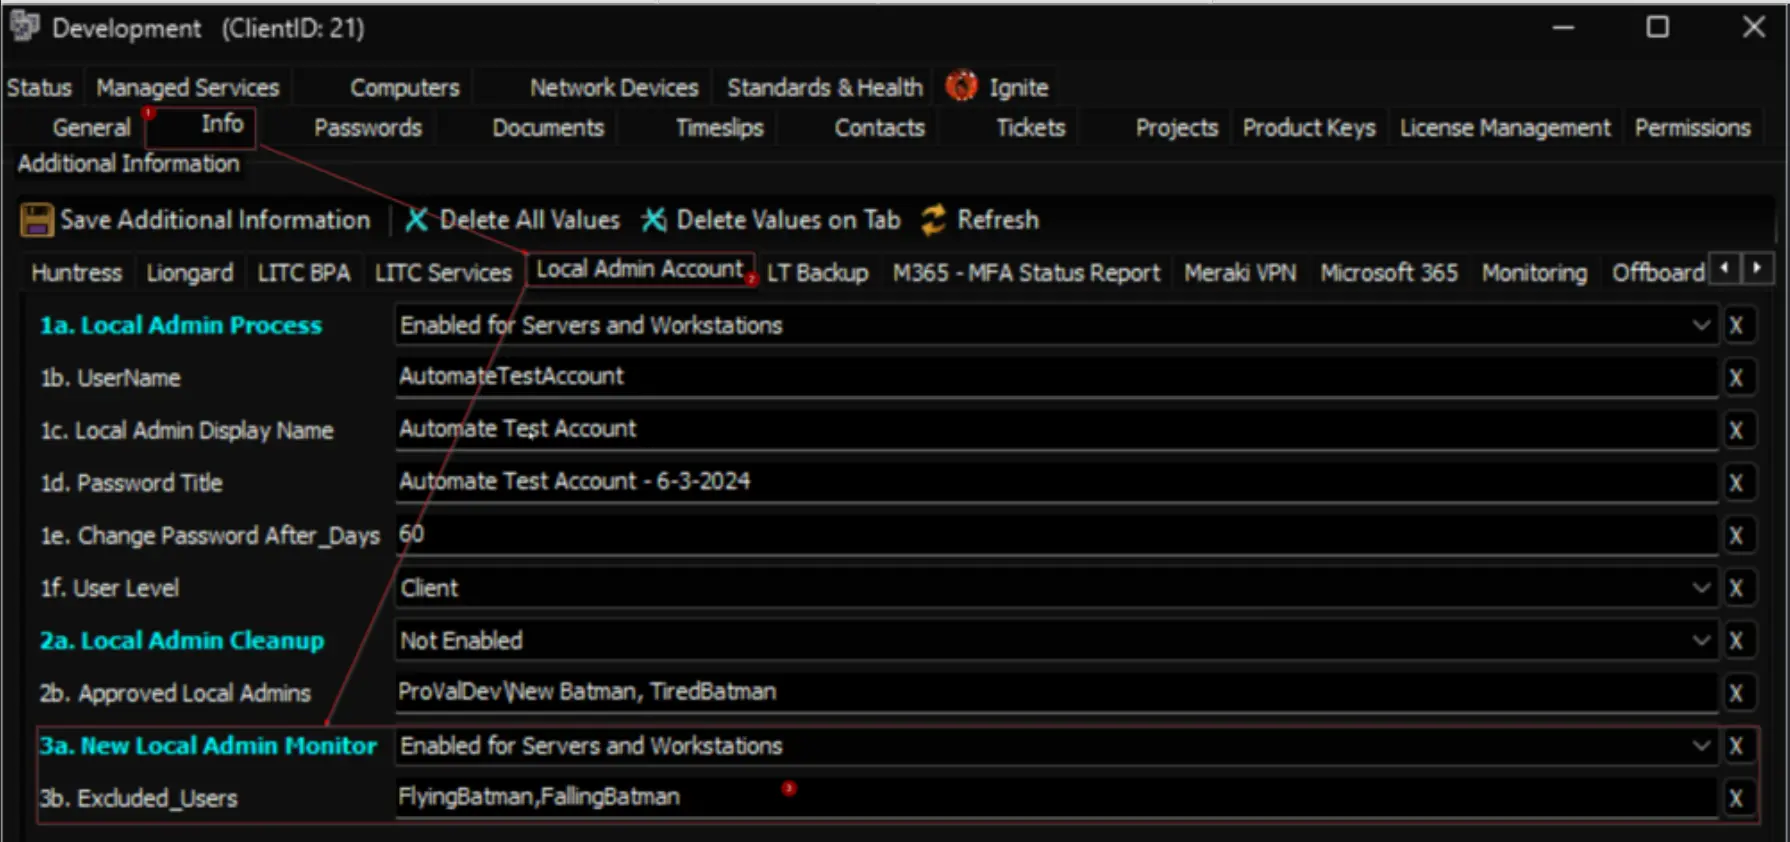Open the Computers tab
The height and width of the screenshot is (842, 1790).
click(x=404, y=88)
